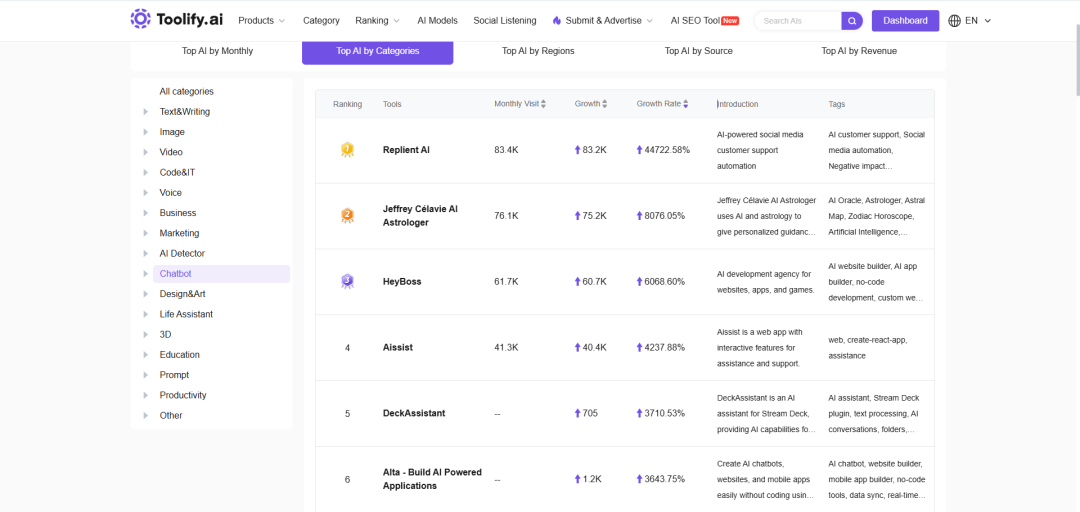Click the orange rank 2 medal

(347, 216)
